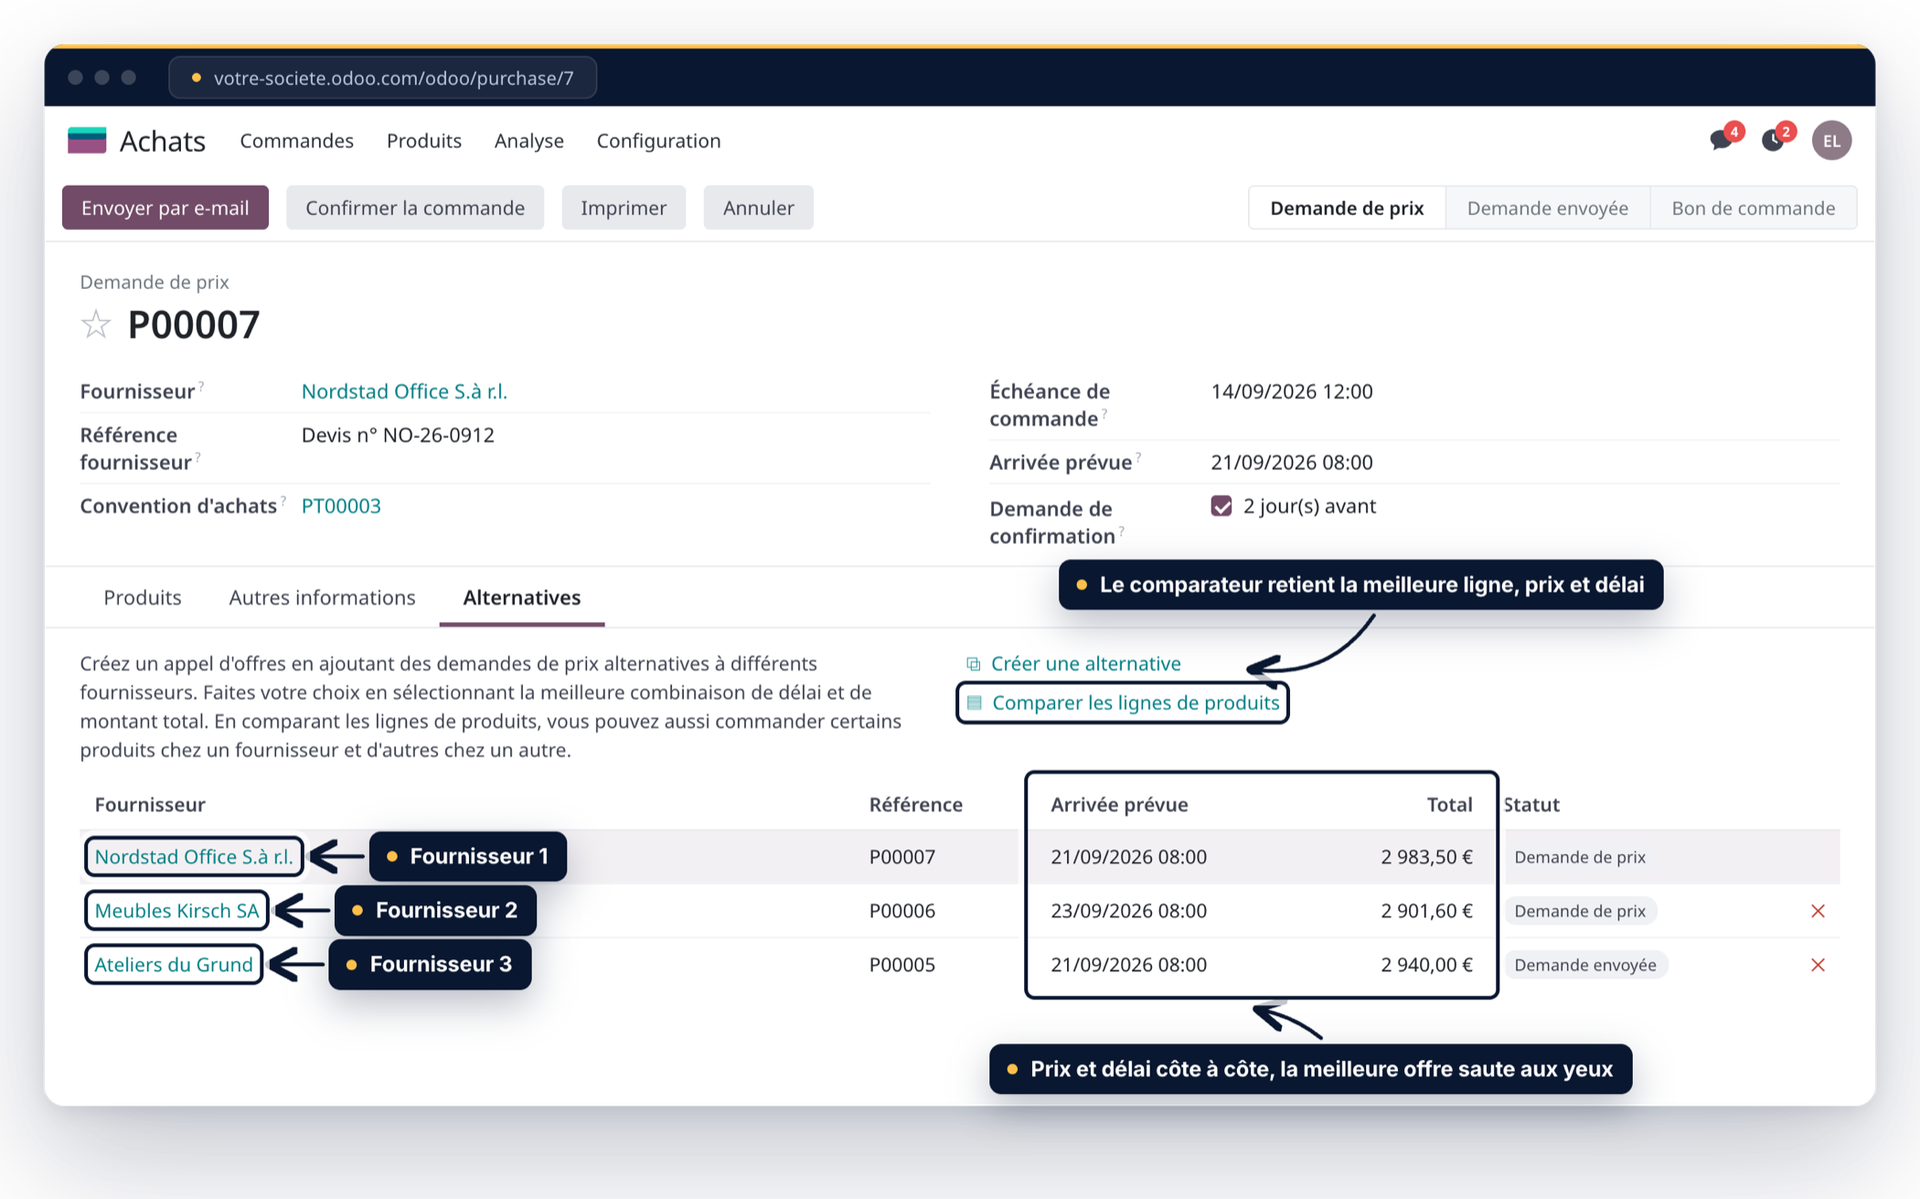Screen dimensions: 1920x1199
Task: Click Créer une alternative link
Action: [x=1085, y=664]
